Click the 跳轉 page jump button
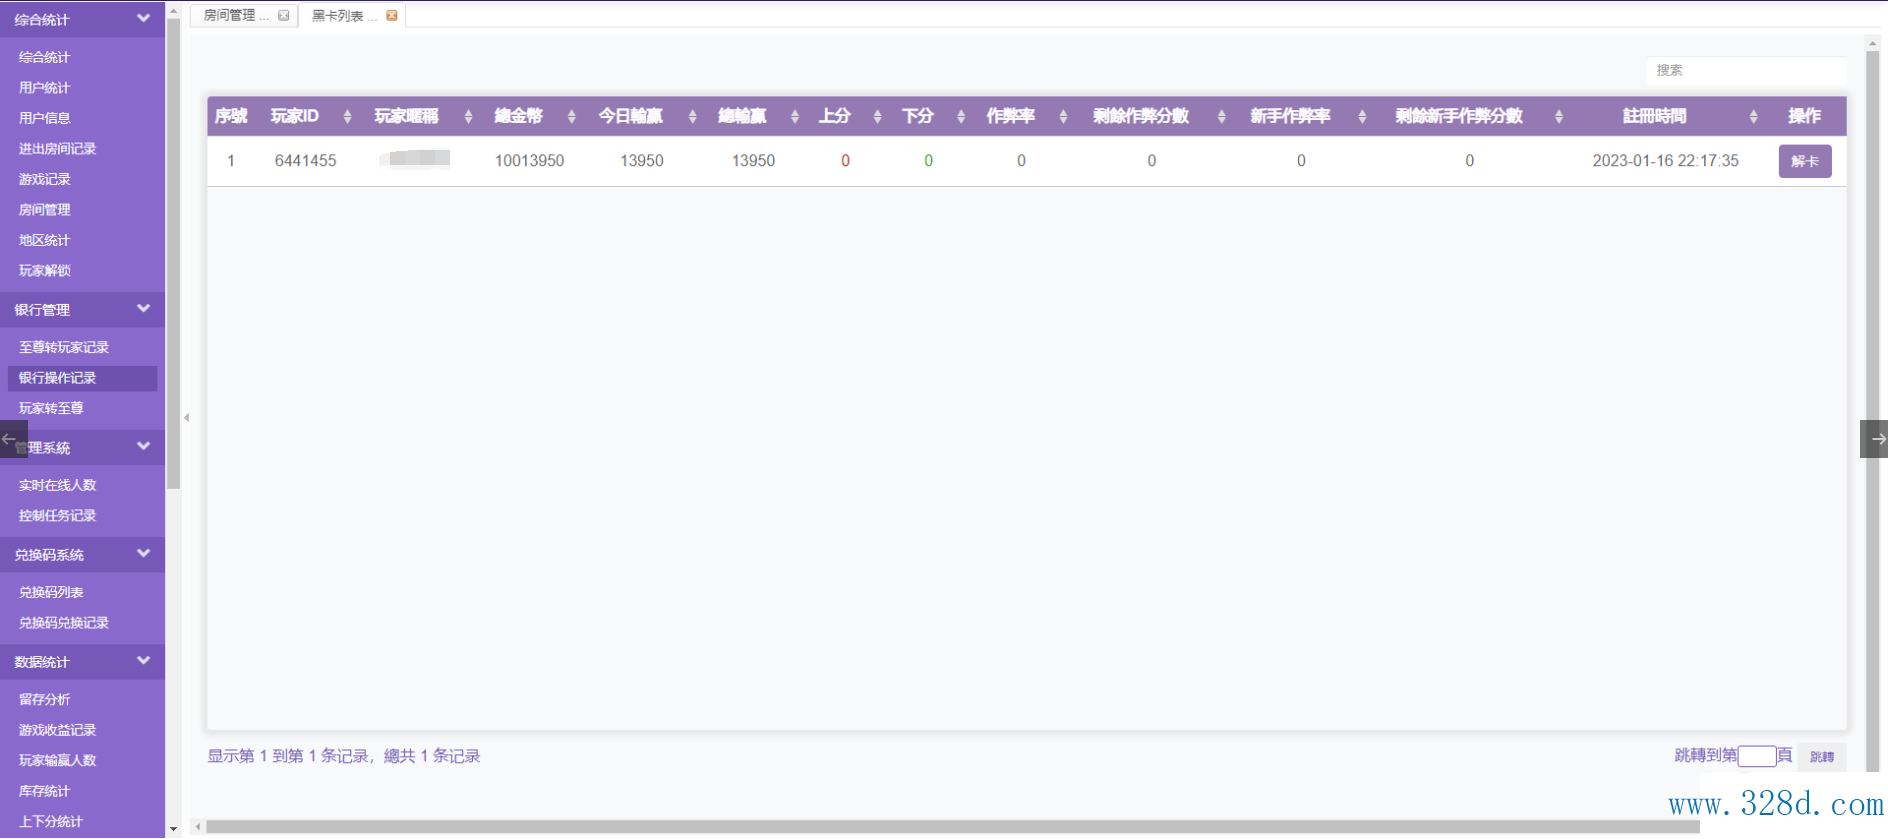Viewport: 1888px width, 839px height. tap(1821, 757)
